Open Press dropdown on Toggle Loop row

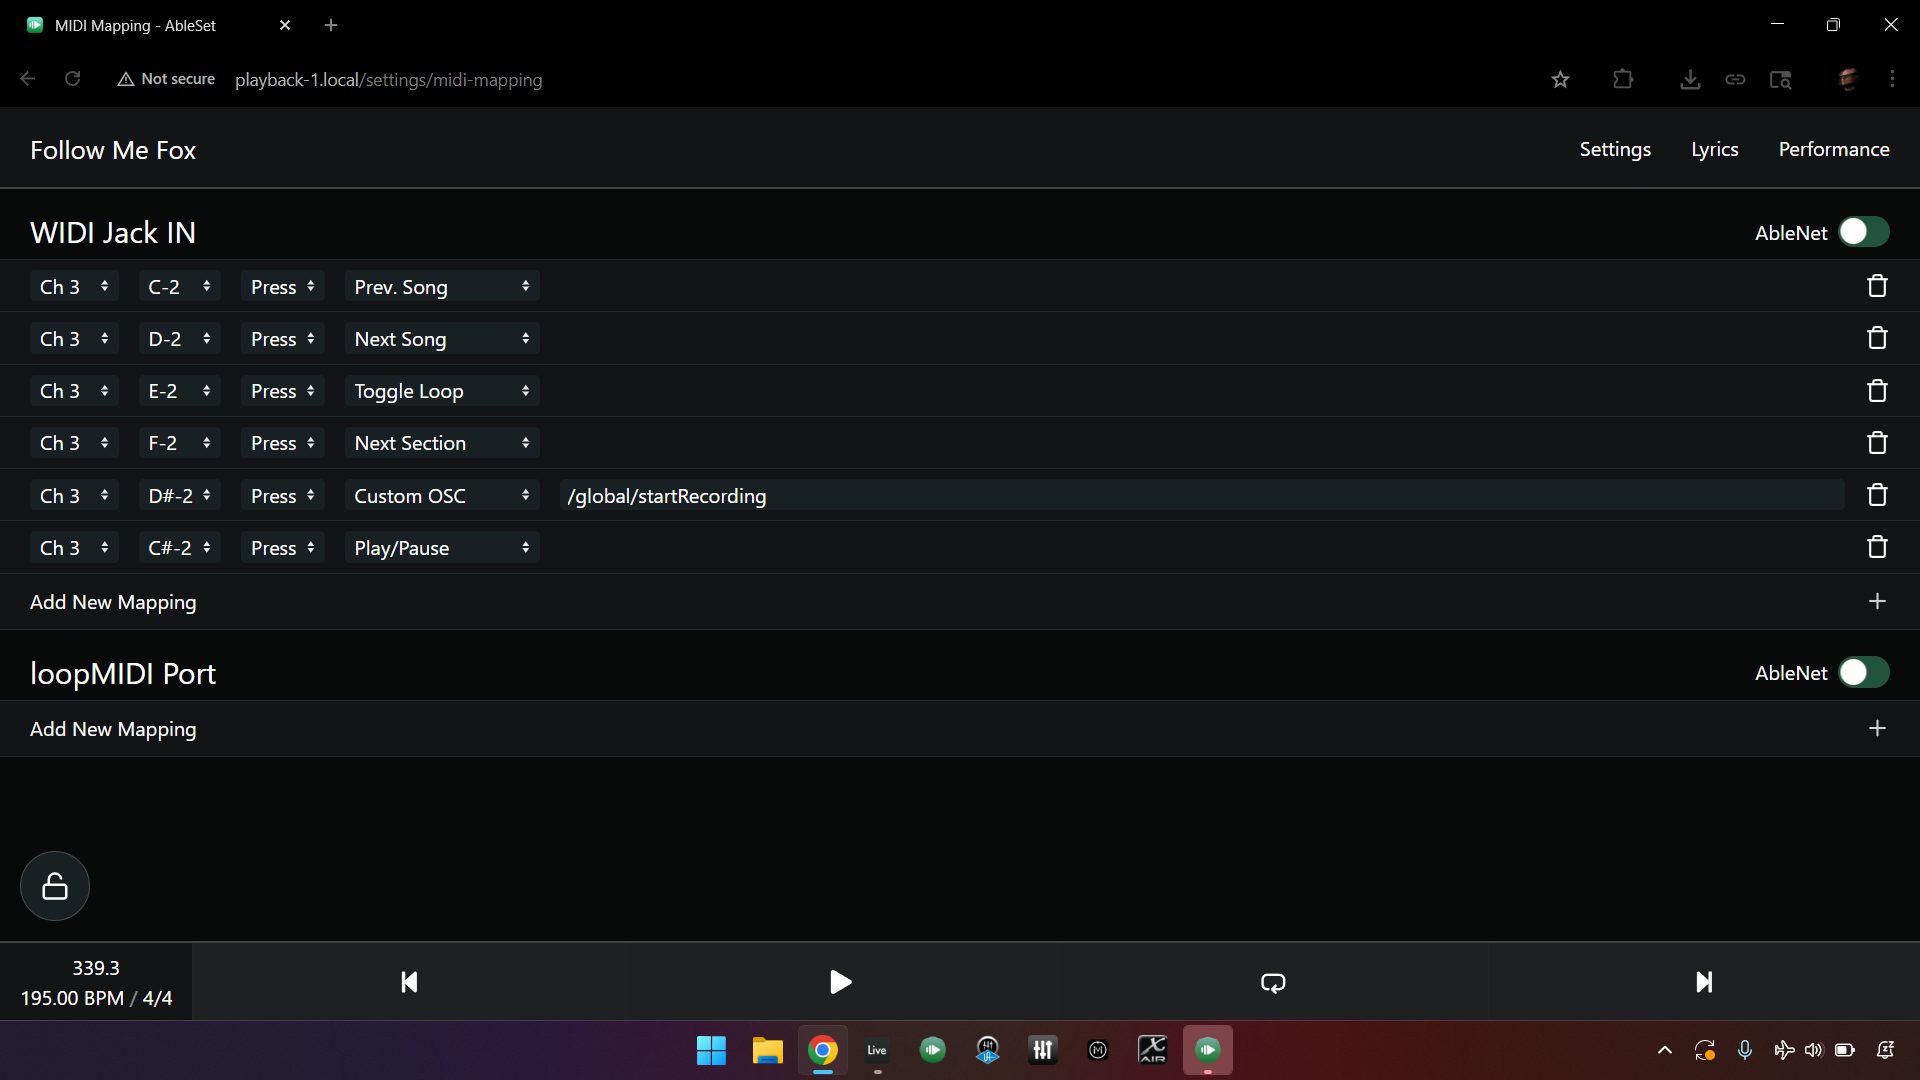click(283, 391)
